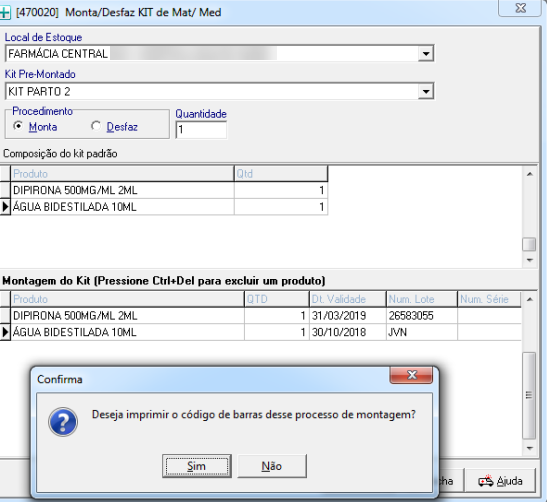This screenshot has height=502, width=547.
Task: Click down arrow of composition list scrollbar
Action: 530,260
